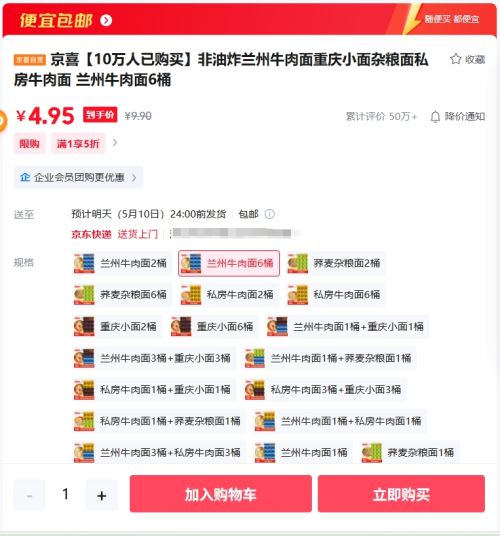Screen dimensions: 500x536
Task: Select the 重庆小面6桶 spec option
Action: [214, 326]
